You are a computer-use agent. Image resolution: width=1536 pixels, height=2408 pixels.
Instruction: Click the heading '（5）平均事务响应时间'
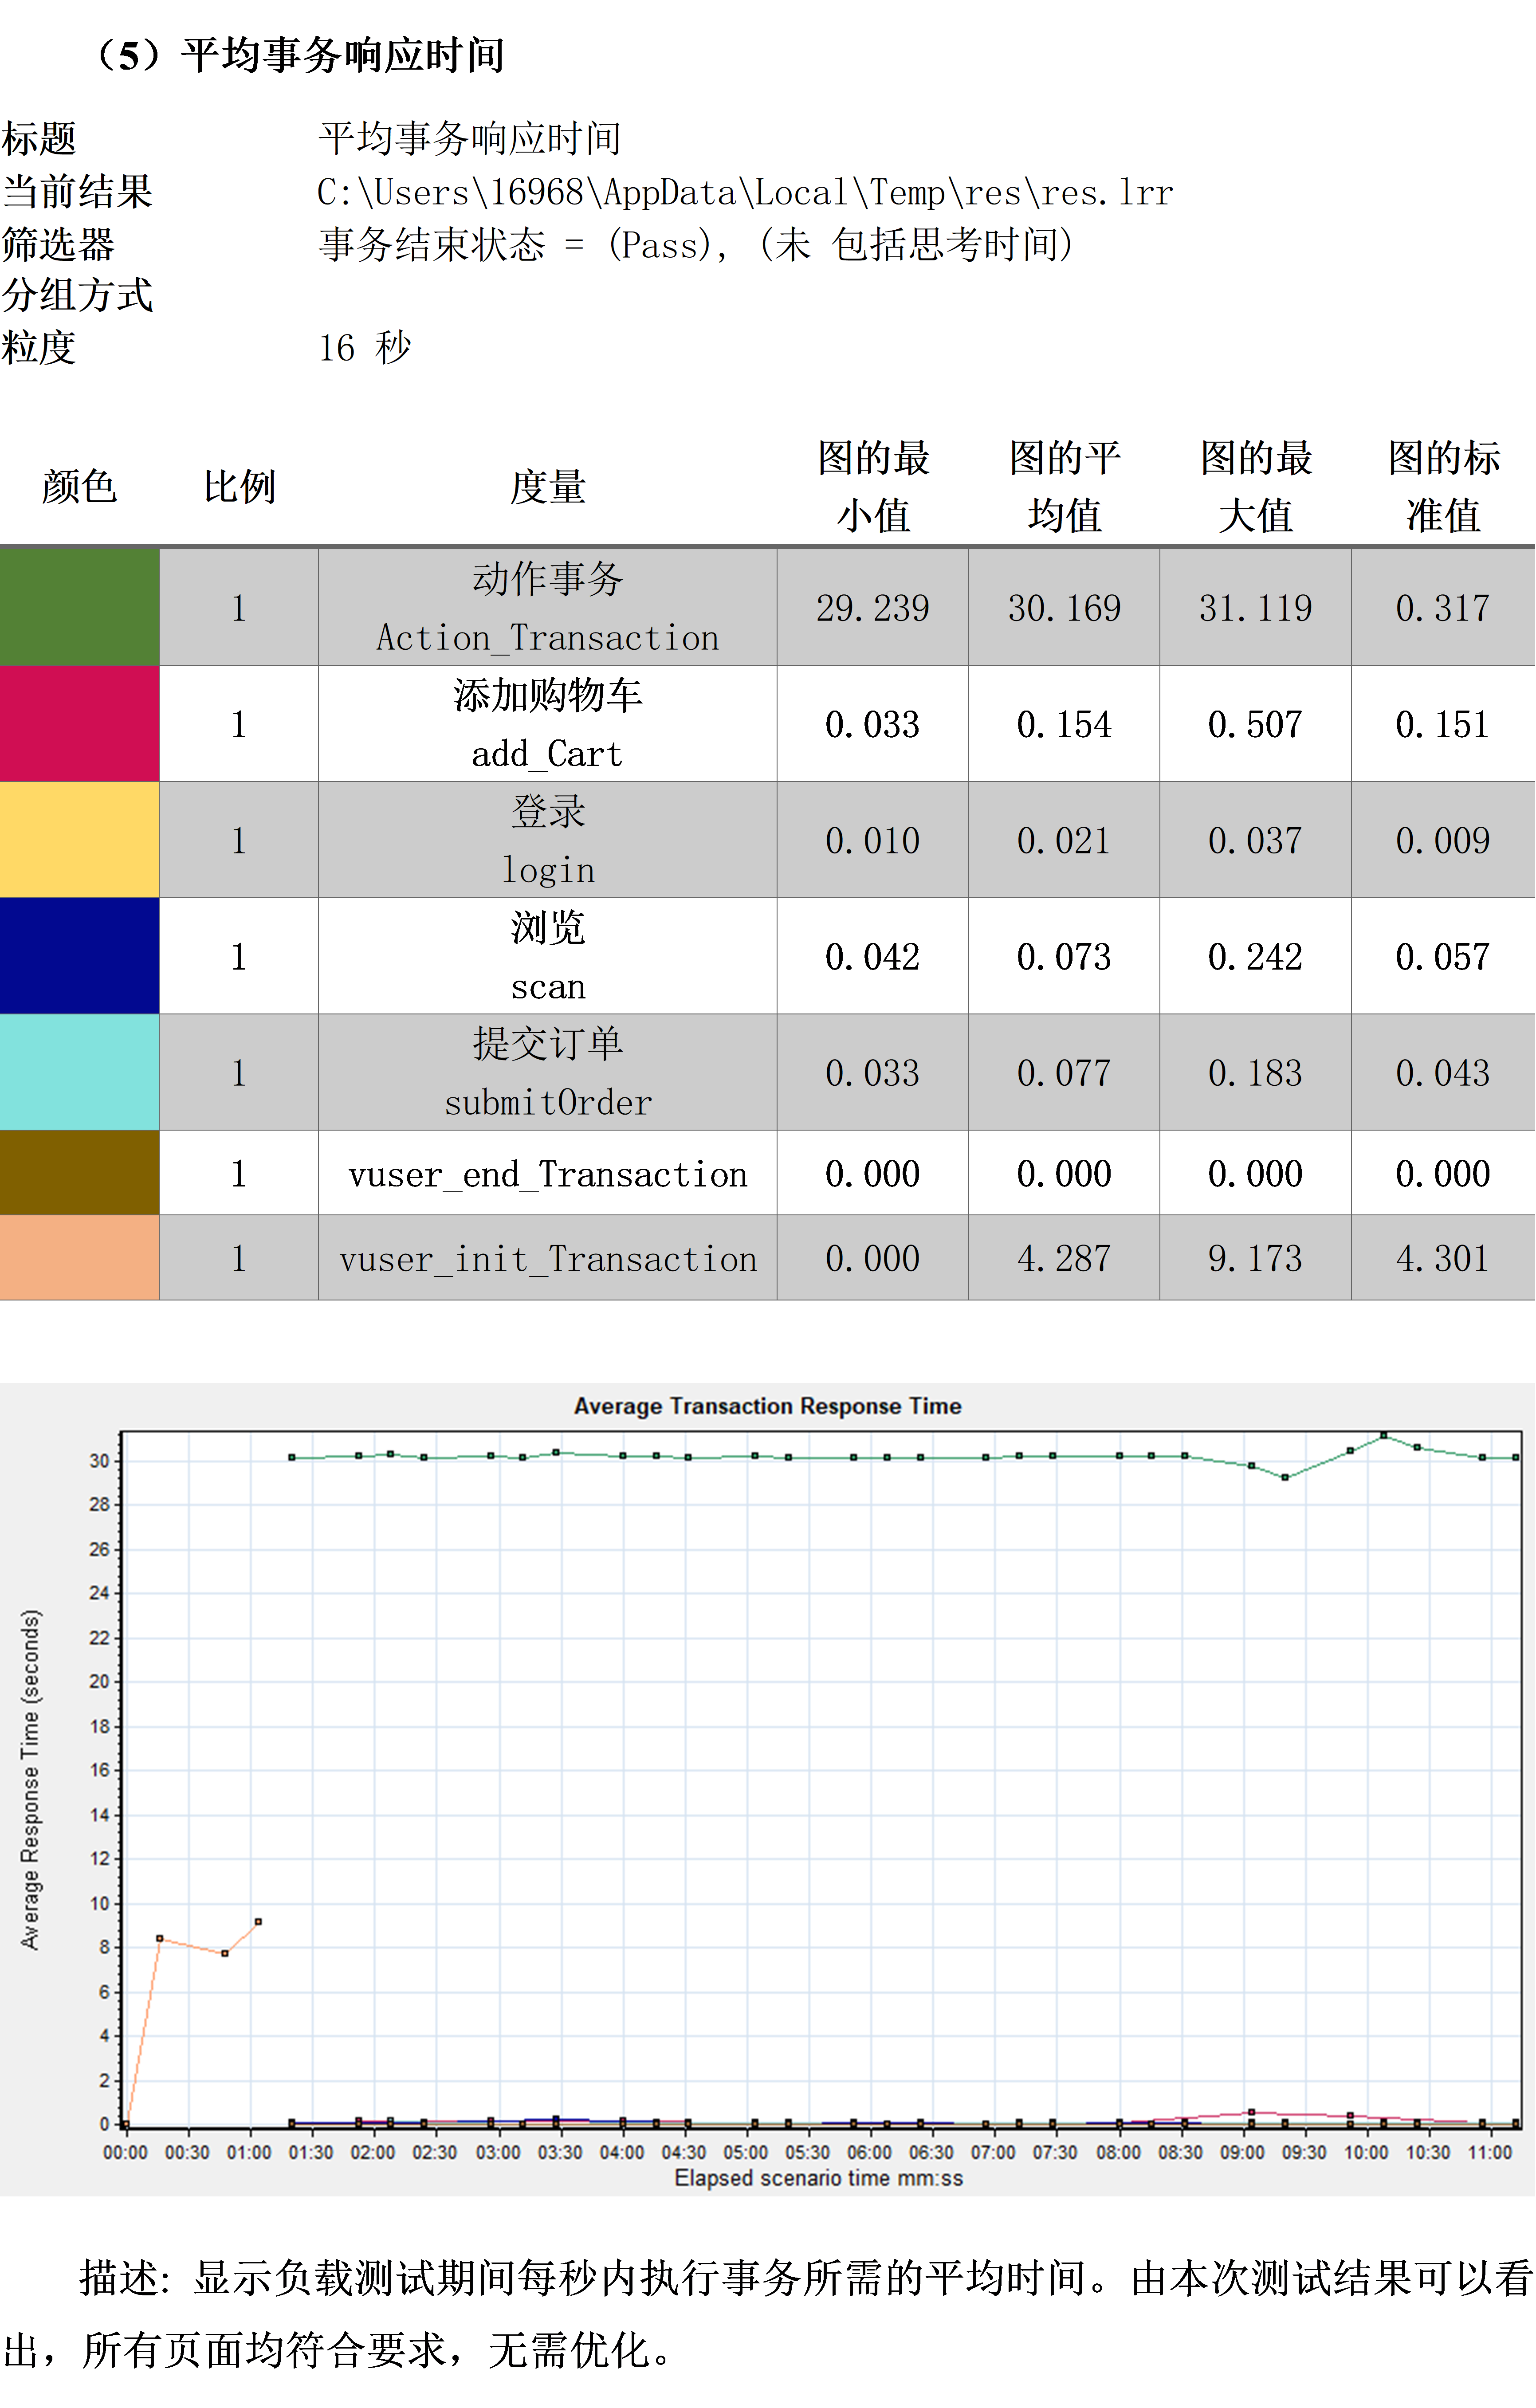coord(295,55)
